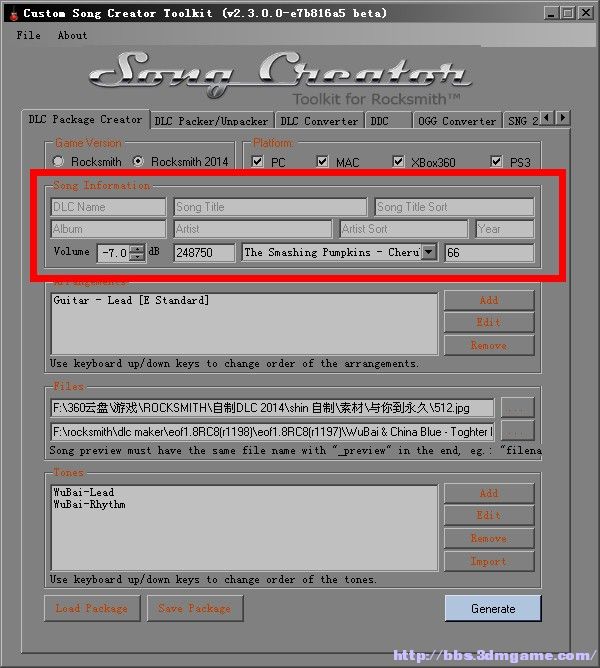Click the Save Package button
Viewport: 600px width, 668px height.
coord(195,608)
